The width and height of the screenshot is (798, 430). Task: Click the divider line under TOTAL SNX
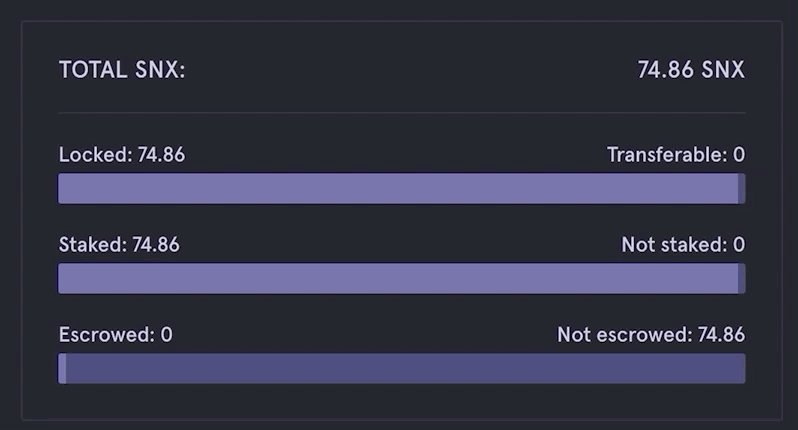pyautogui.click(x=402, y=112)
